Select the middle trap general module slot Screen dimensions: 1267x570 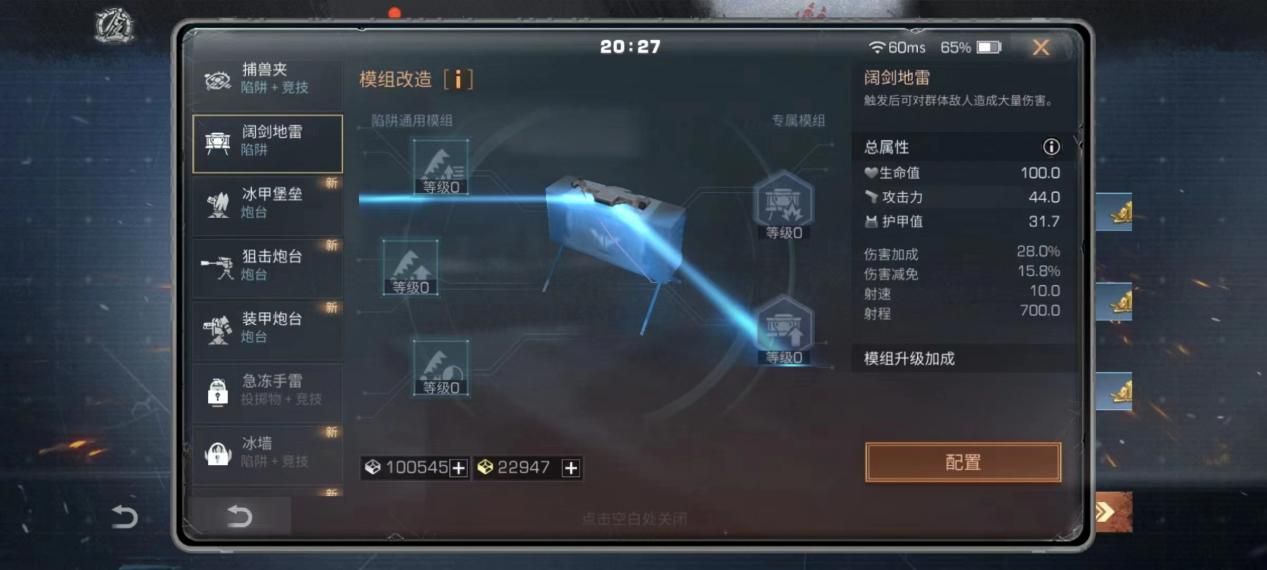(x=411, y=267)
